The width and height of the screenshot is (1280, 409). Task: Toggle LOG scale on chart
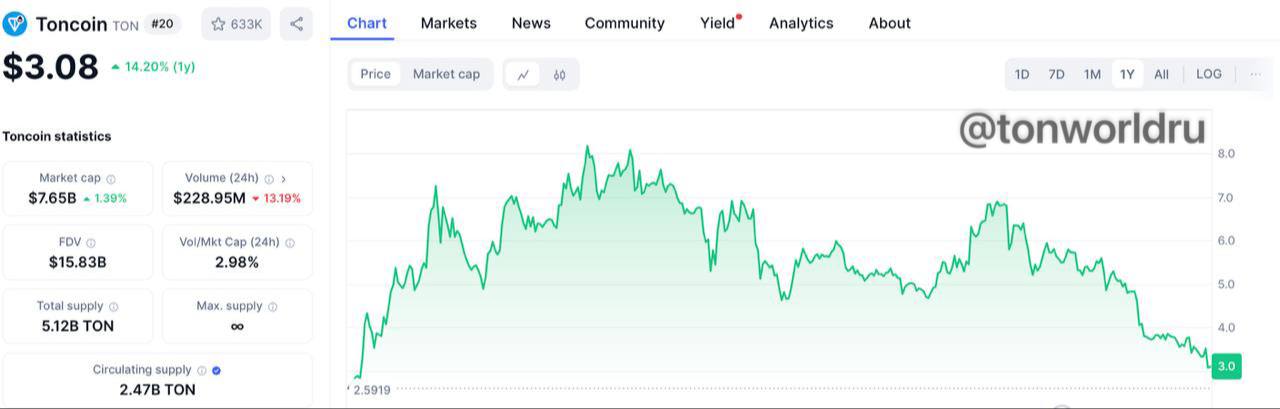1209,74
